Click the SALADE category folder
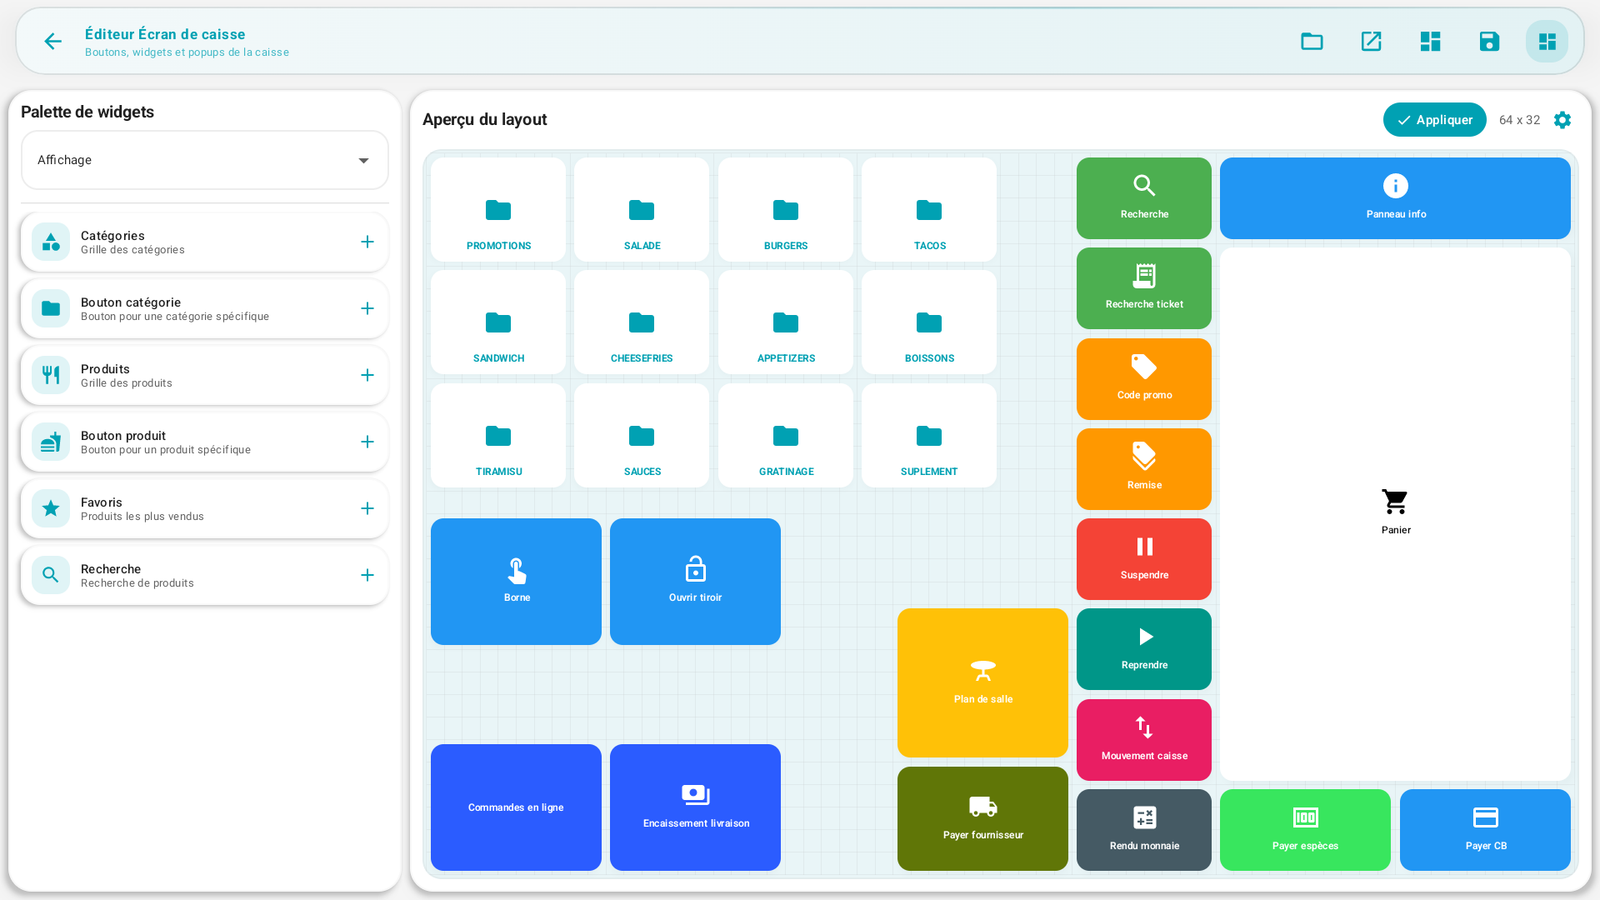 point(642,210)
